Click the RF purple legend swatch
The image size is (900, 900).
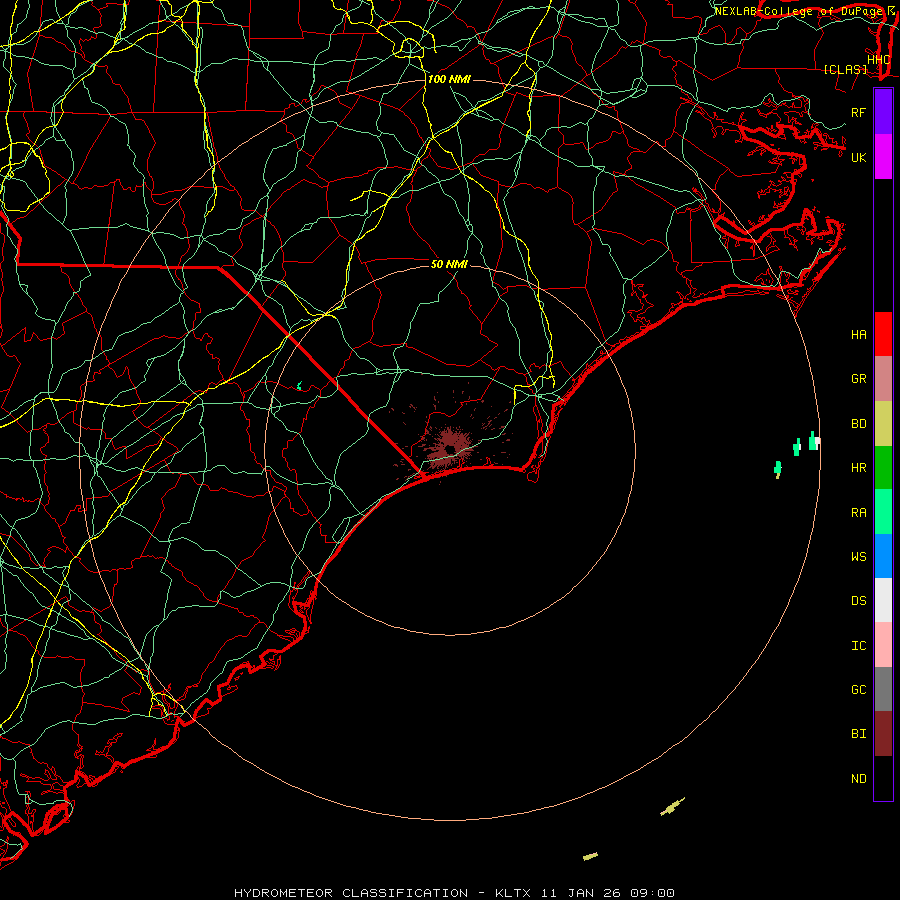pos(883,112)
